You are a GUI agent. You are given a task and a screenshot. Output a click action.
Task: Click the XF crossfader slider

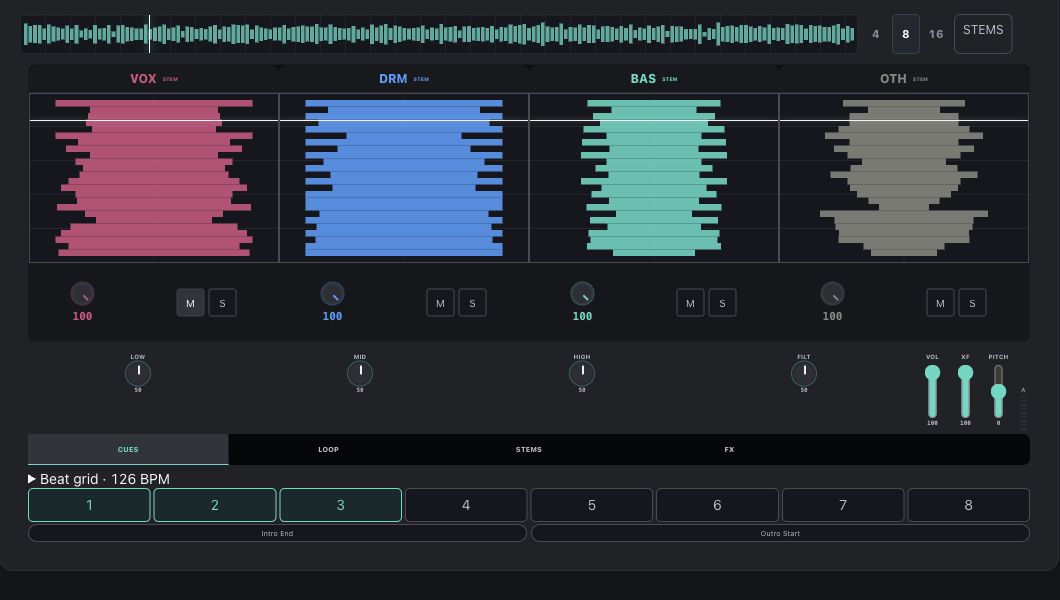pos(965,392)
